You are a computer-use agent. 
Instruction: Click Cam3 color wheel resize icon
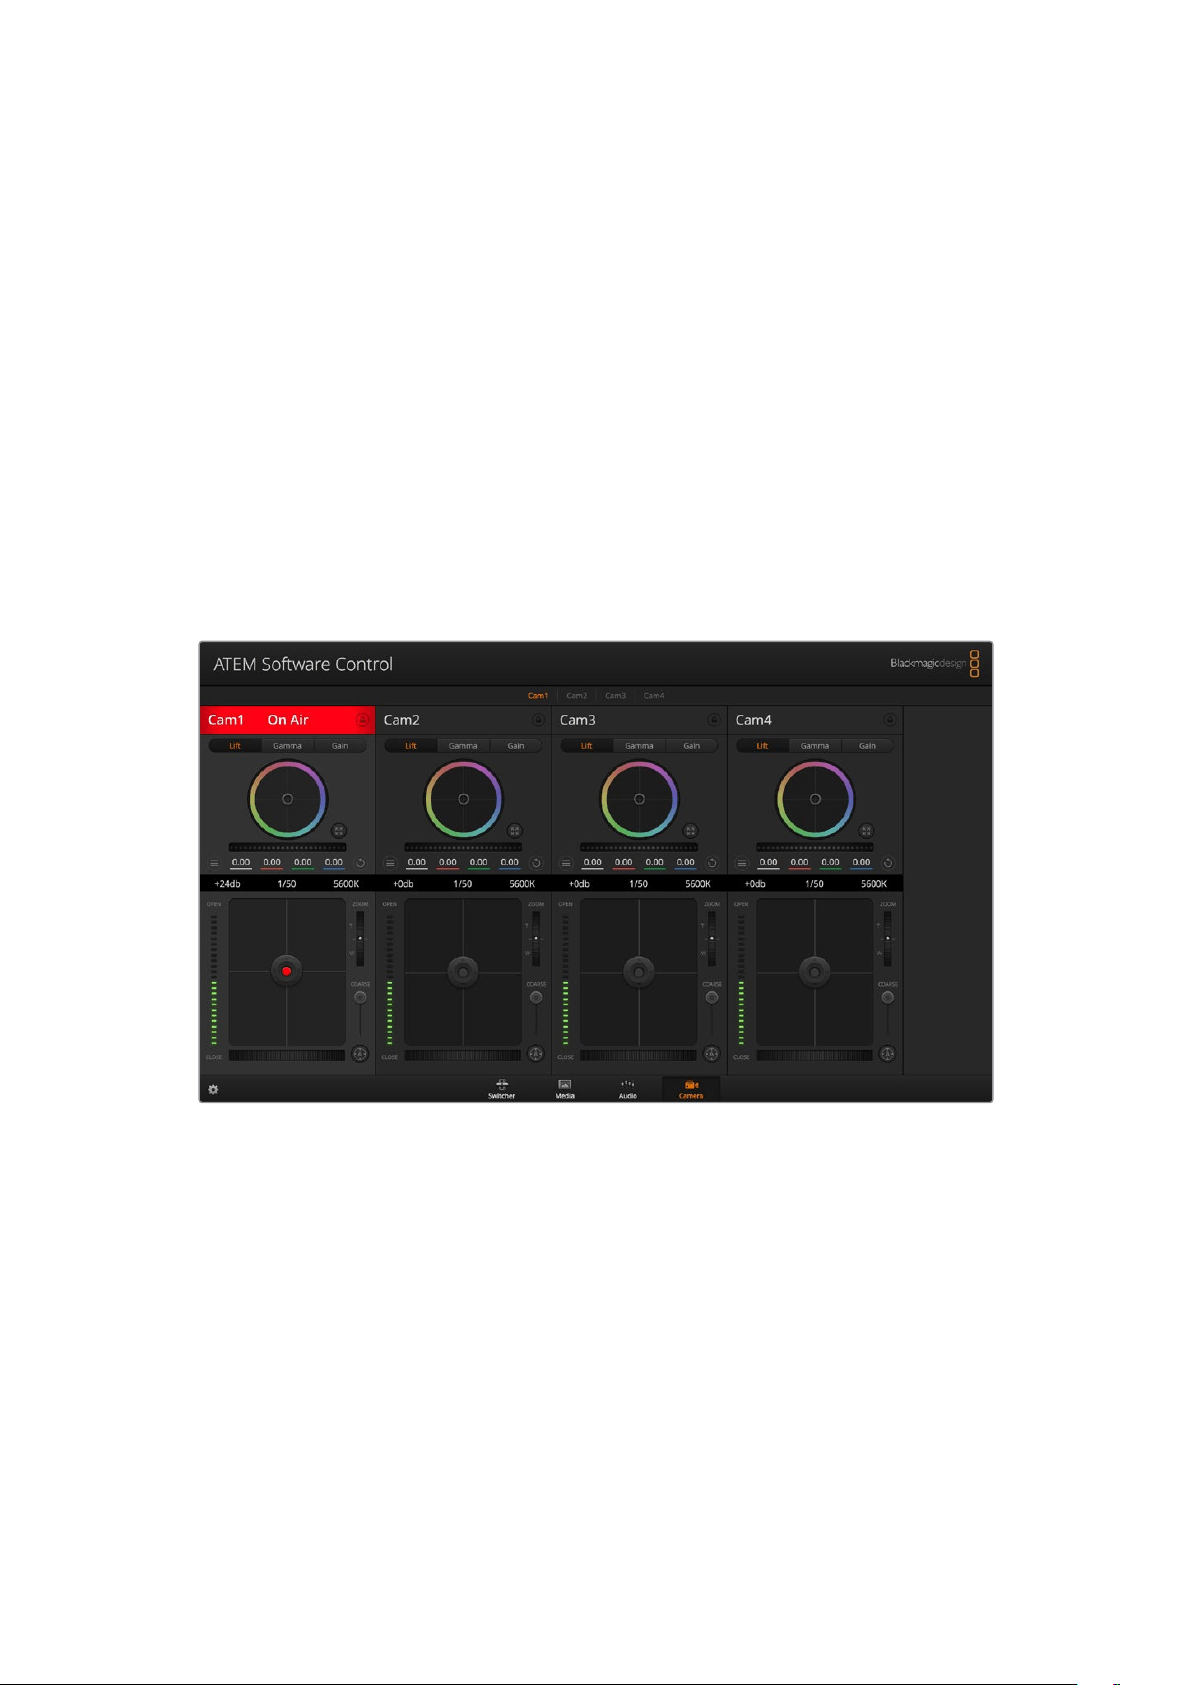(690, 830)
